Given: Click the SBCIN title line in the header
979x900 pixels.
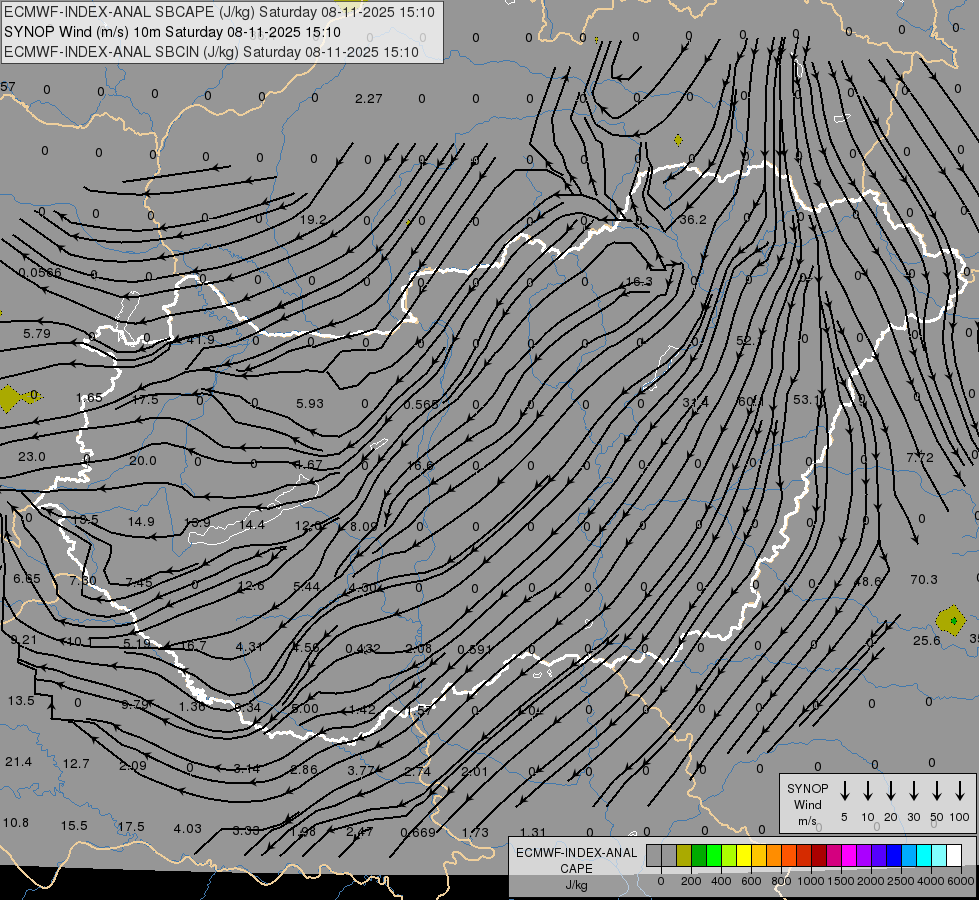Looking at the screenshot, I should click(211, 52).
